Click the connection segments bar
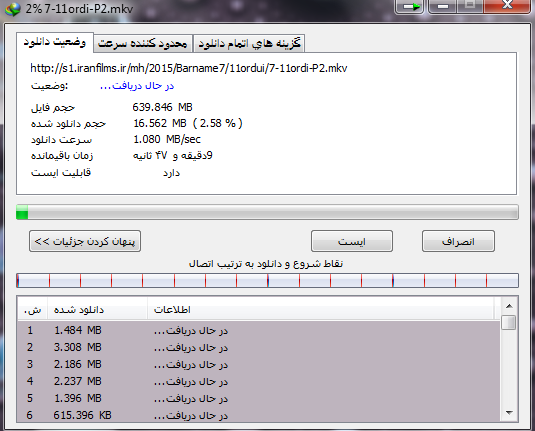 tap(267, 281)
